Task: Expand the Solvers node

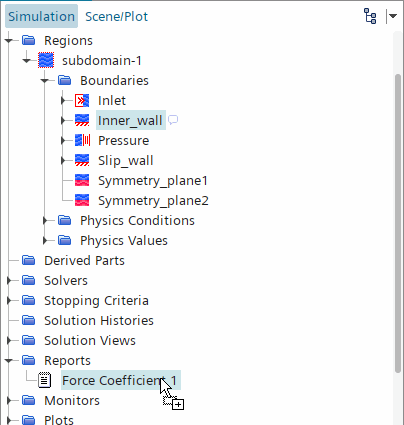Action: pos(9,280)
